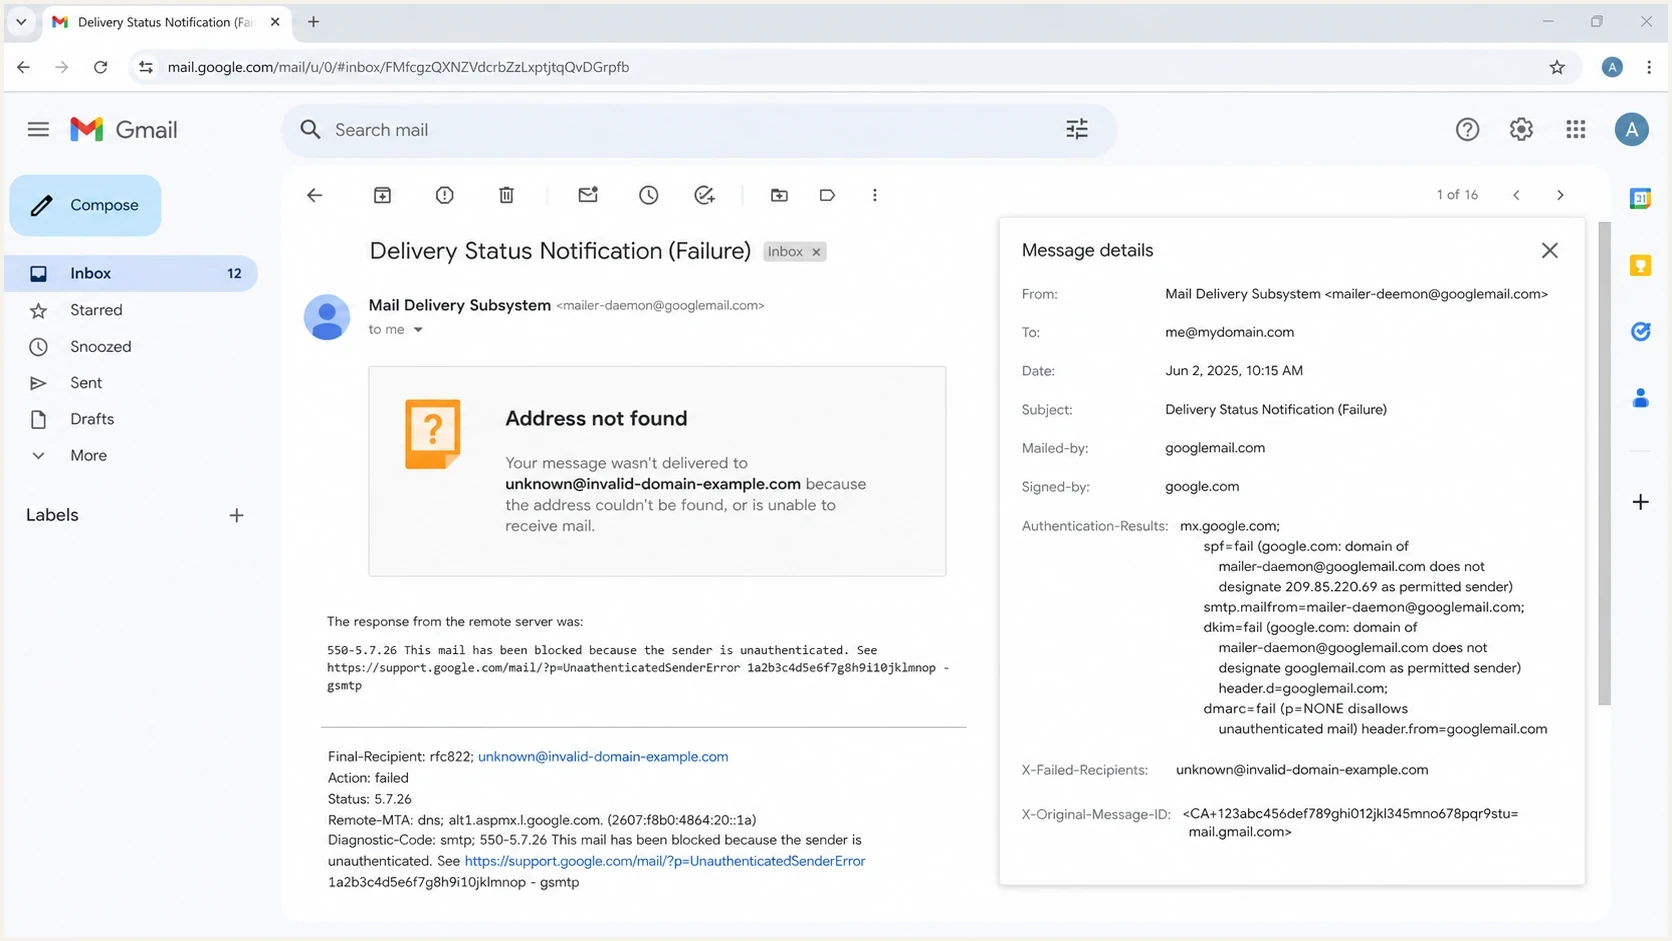
Task: Bookmark this page star icon
Action: pyautogui.click(x=1557, y=67)
